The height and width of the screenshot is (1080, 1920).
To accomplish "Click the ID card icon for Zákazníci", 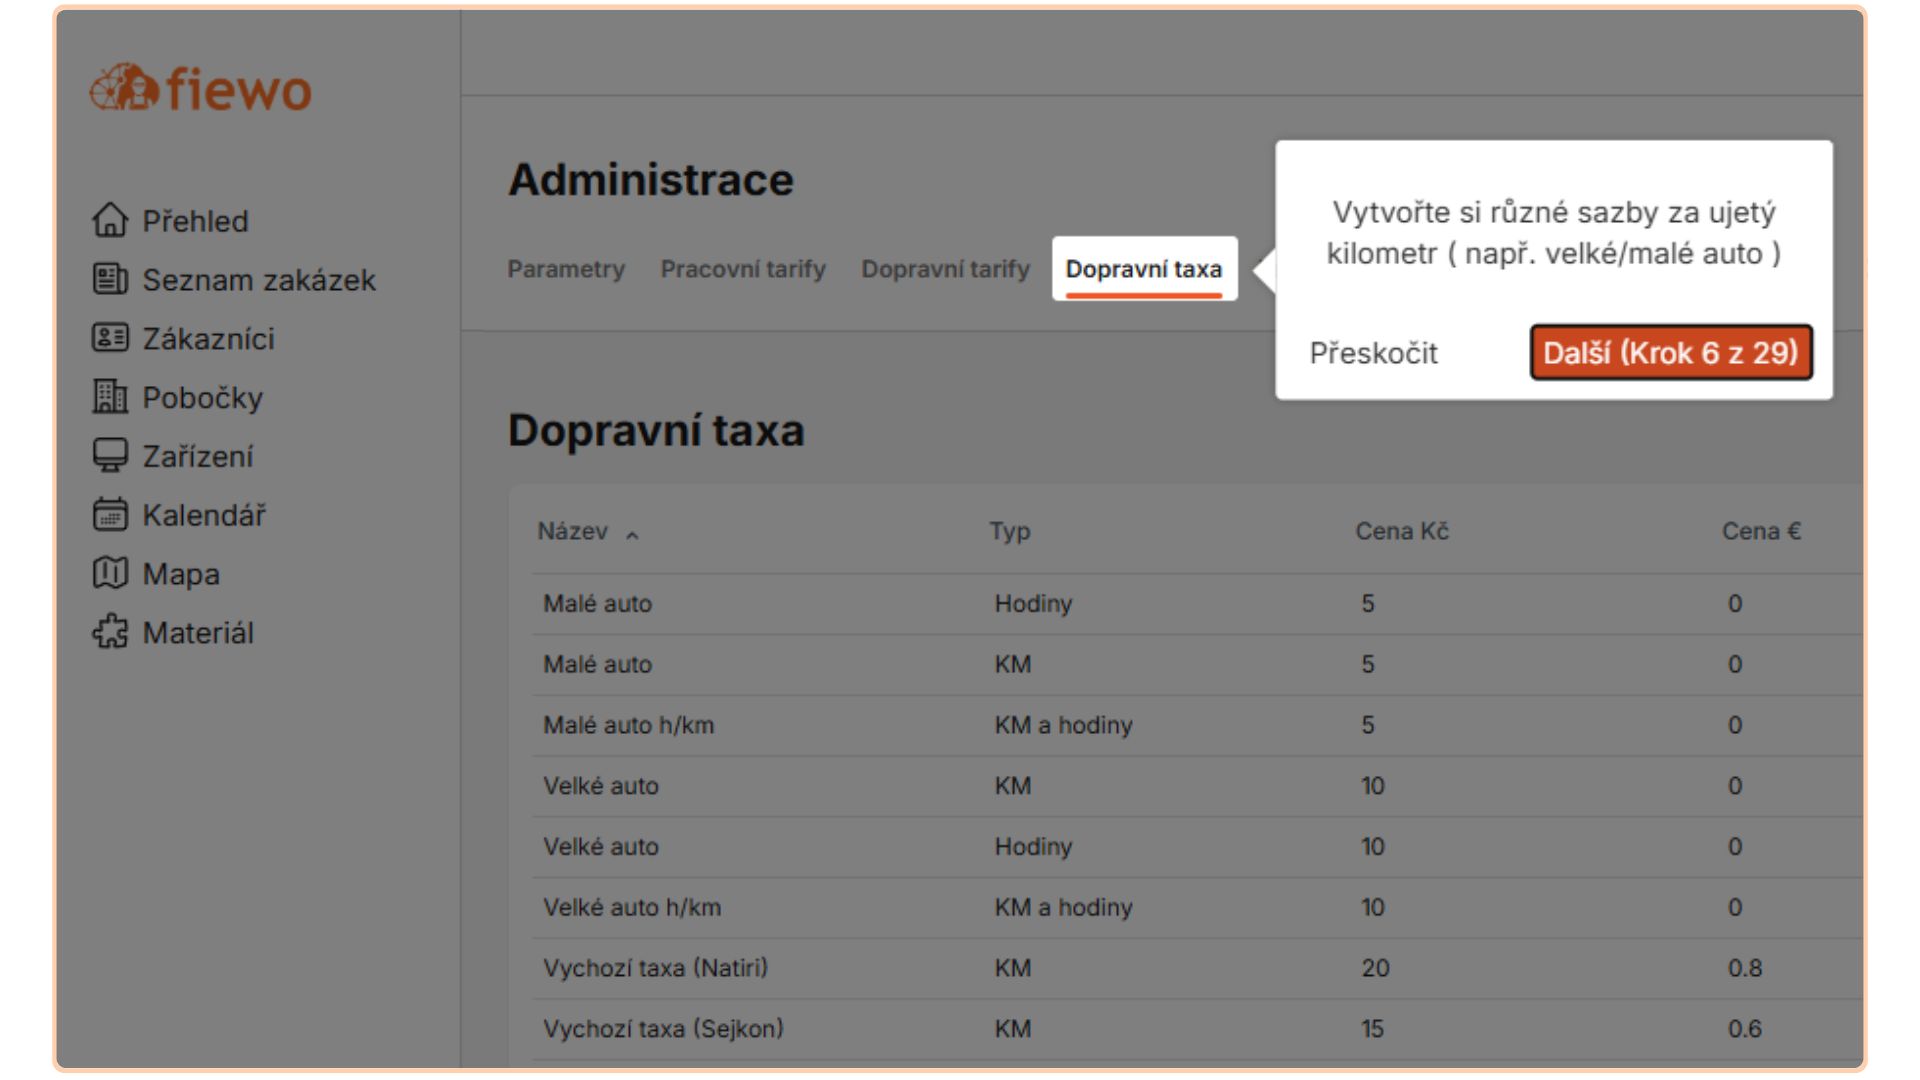I will tap(110, 338).
